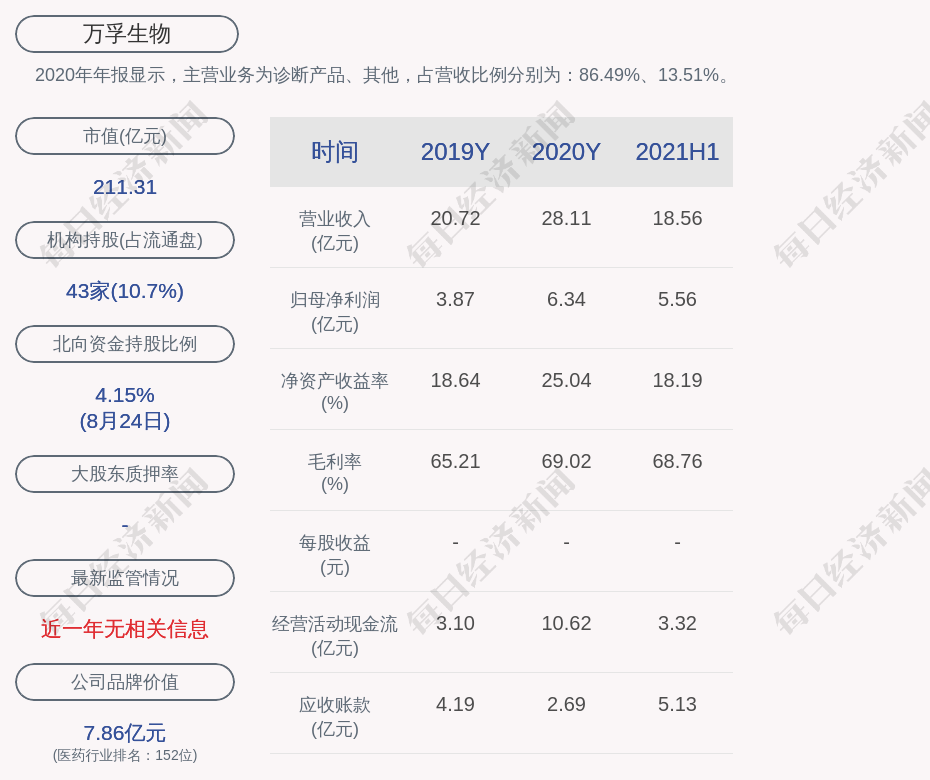
Task: Open the 北向资金持股比例 label
Action: click(125, 344)
